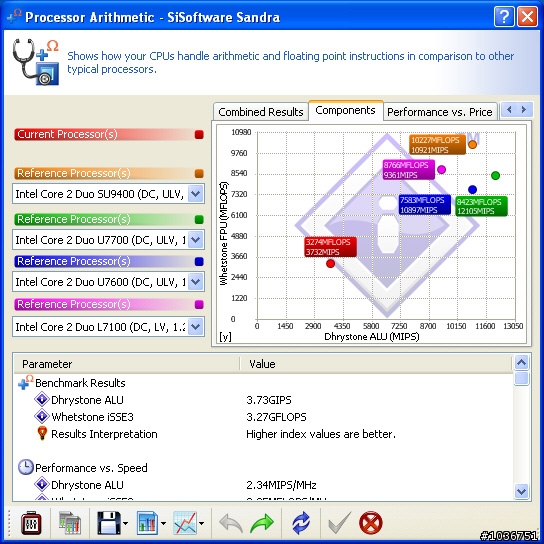Click the tab scroll left arrow
This screenshot has height=544, width=544.
click(509, 110)
